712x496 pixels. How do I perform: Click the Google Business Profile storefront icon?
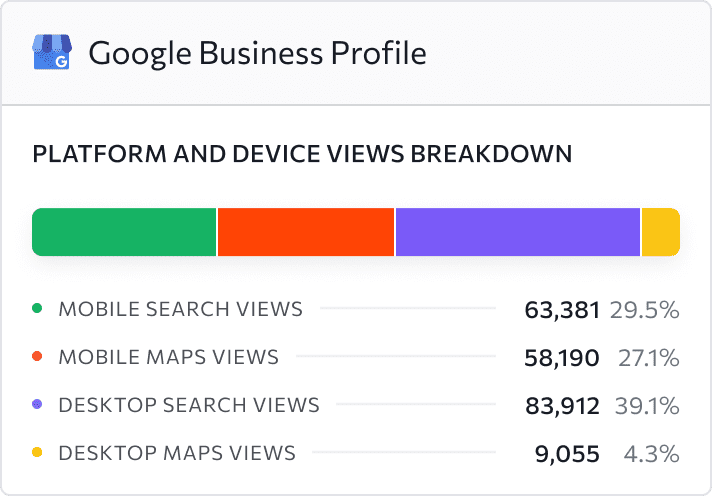pos(52,52)
